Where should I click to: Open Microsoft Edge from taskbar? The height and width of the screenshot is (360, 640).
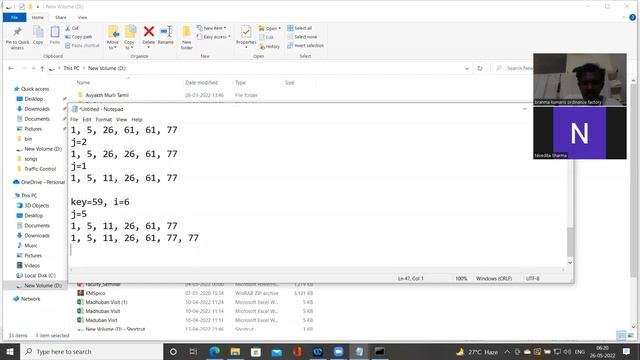214,351
